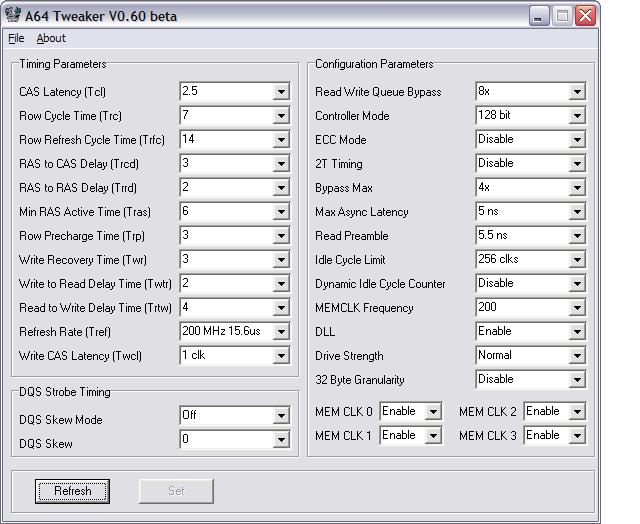Expand the Drive Strength dropdown
The image size is (640, 524).
[x=577, y=355]
